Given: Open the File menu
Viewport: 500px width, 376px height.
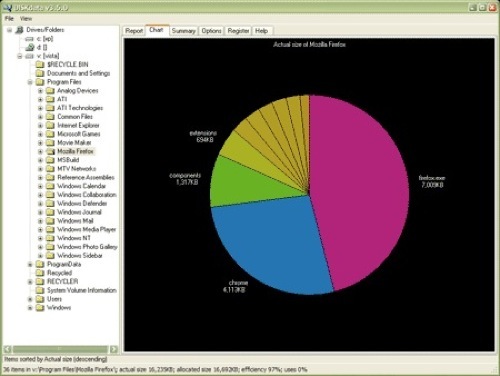Looking at the screenshot, I should (9, 18).
